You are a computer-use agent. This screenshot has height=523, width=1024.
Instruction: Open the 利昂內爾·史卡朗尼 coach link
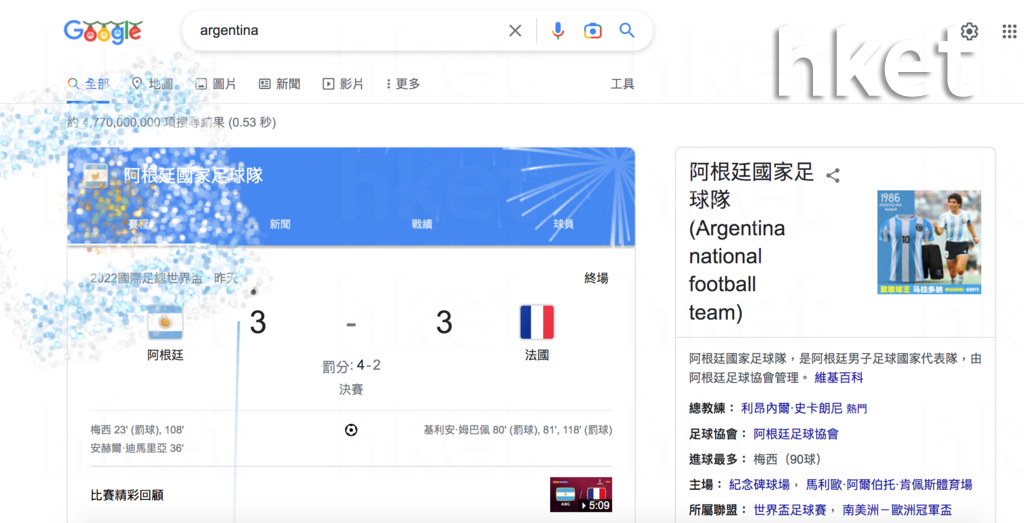pyautogui.click(x=792, y=409)
